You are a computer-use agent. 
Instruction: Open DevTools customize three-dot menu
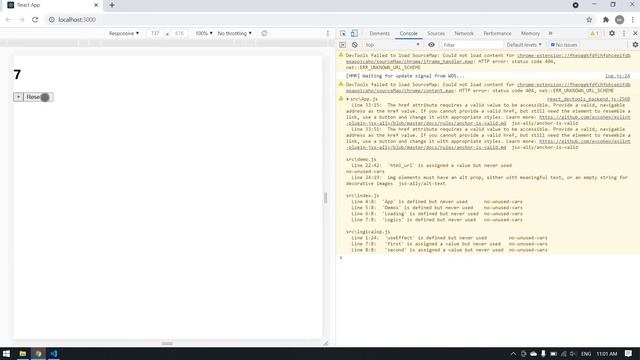click(x=624, y=33)
